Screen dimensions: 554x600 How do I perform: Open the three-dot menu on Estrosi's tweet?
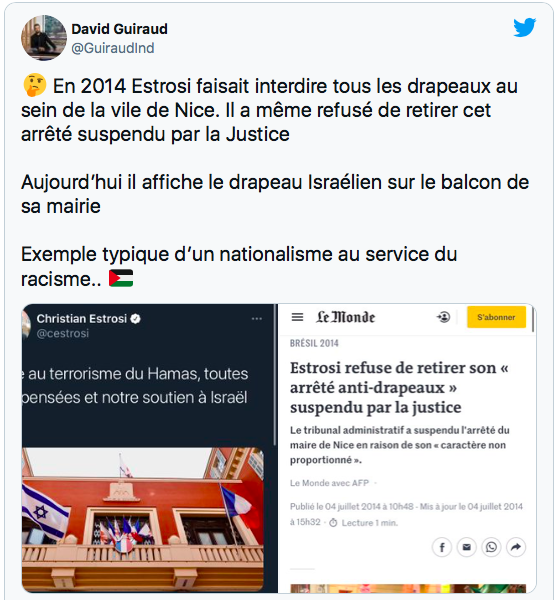(x=257, y=318)
